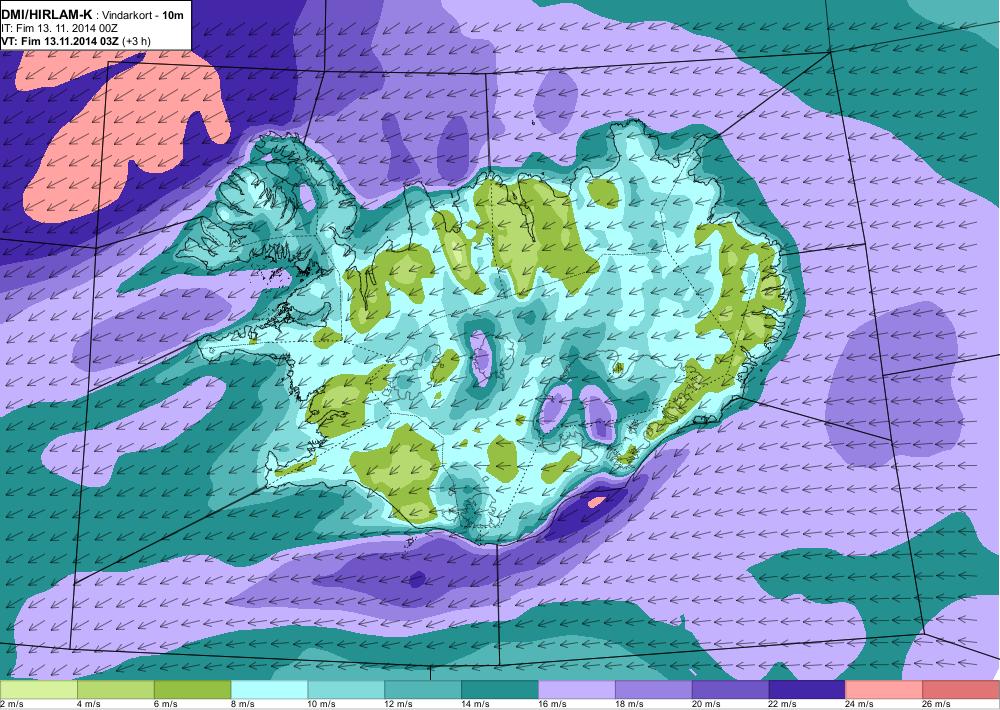Pick the turquoise legend swatch above '12 m/s'
1000x710 pixels.
pyautogui.click(x=423, y=690)
